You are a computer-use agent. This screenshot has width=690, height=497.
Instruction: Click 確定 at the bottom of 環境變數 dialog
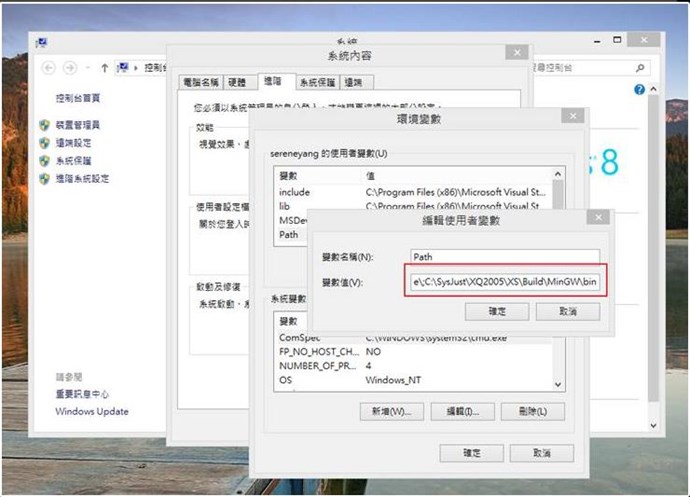472,453
